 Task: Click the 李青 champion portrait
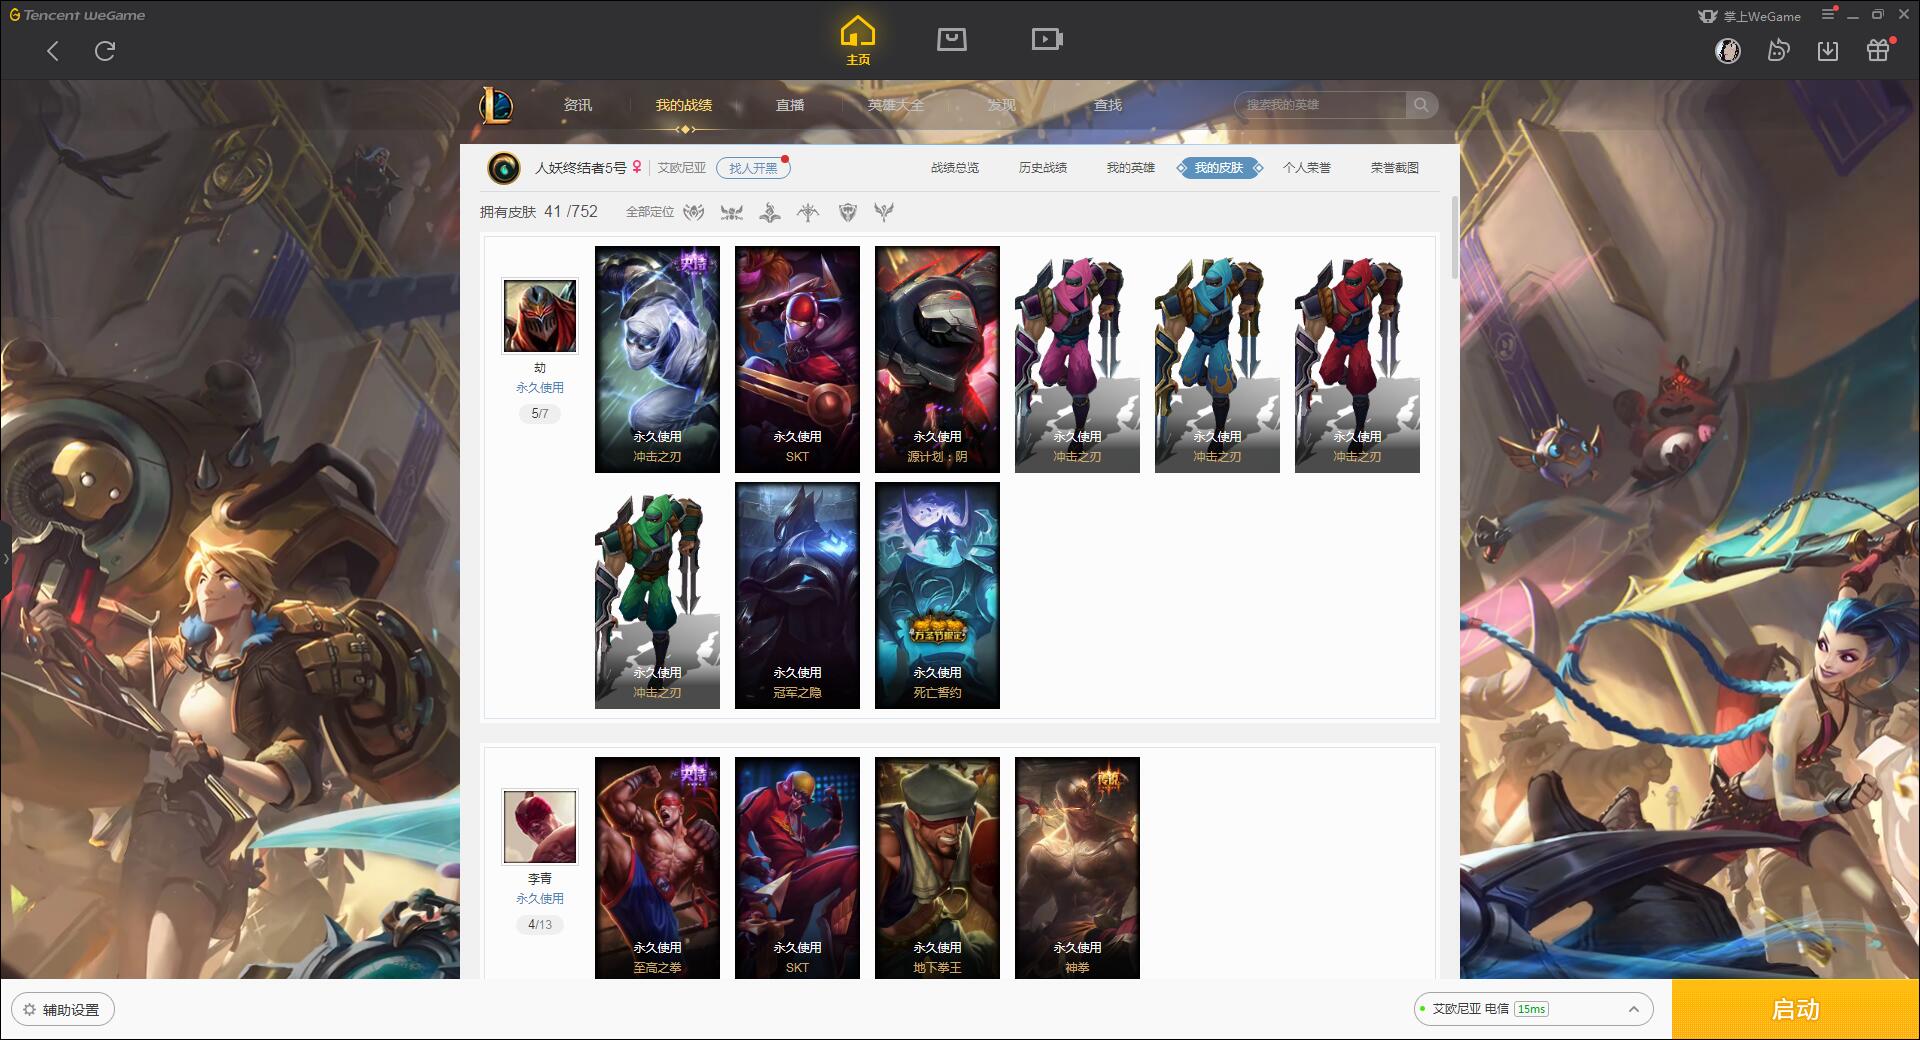(x=540, y=827)
